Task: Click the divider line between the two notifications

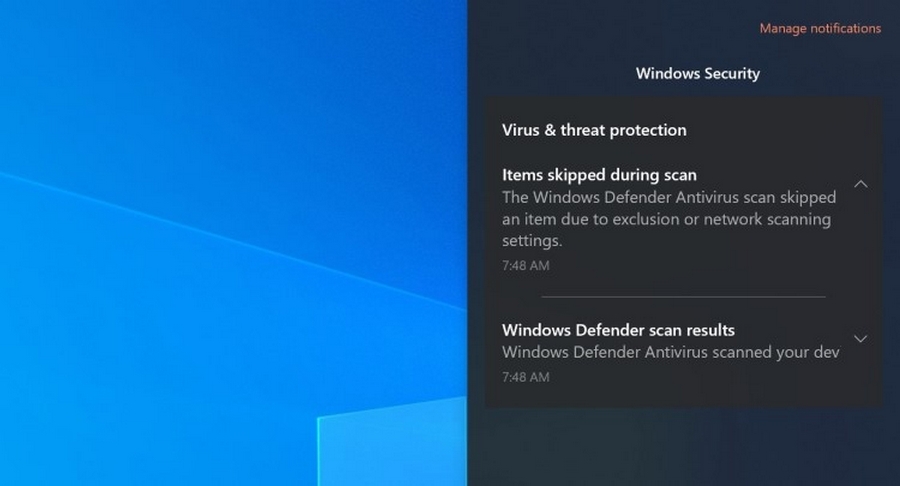Action: coord(683,297)
